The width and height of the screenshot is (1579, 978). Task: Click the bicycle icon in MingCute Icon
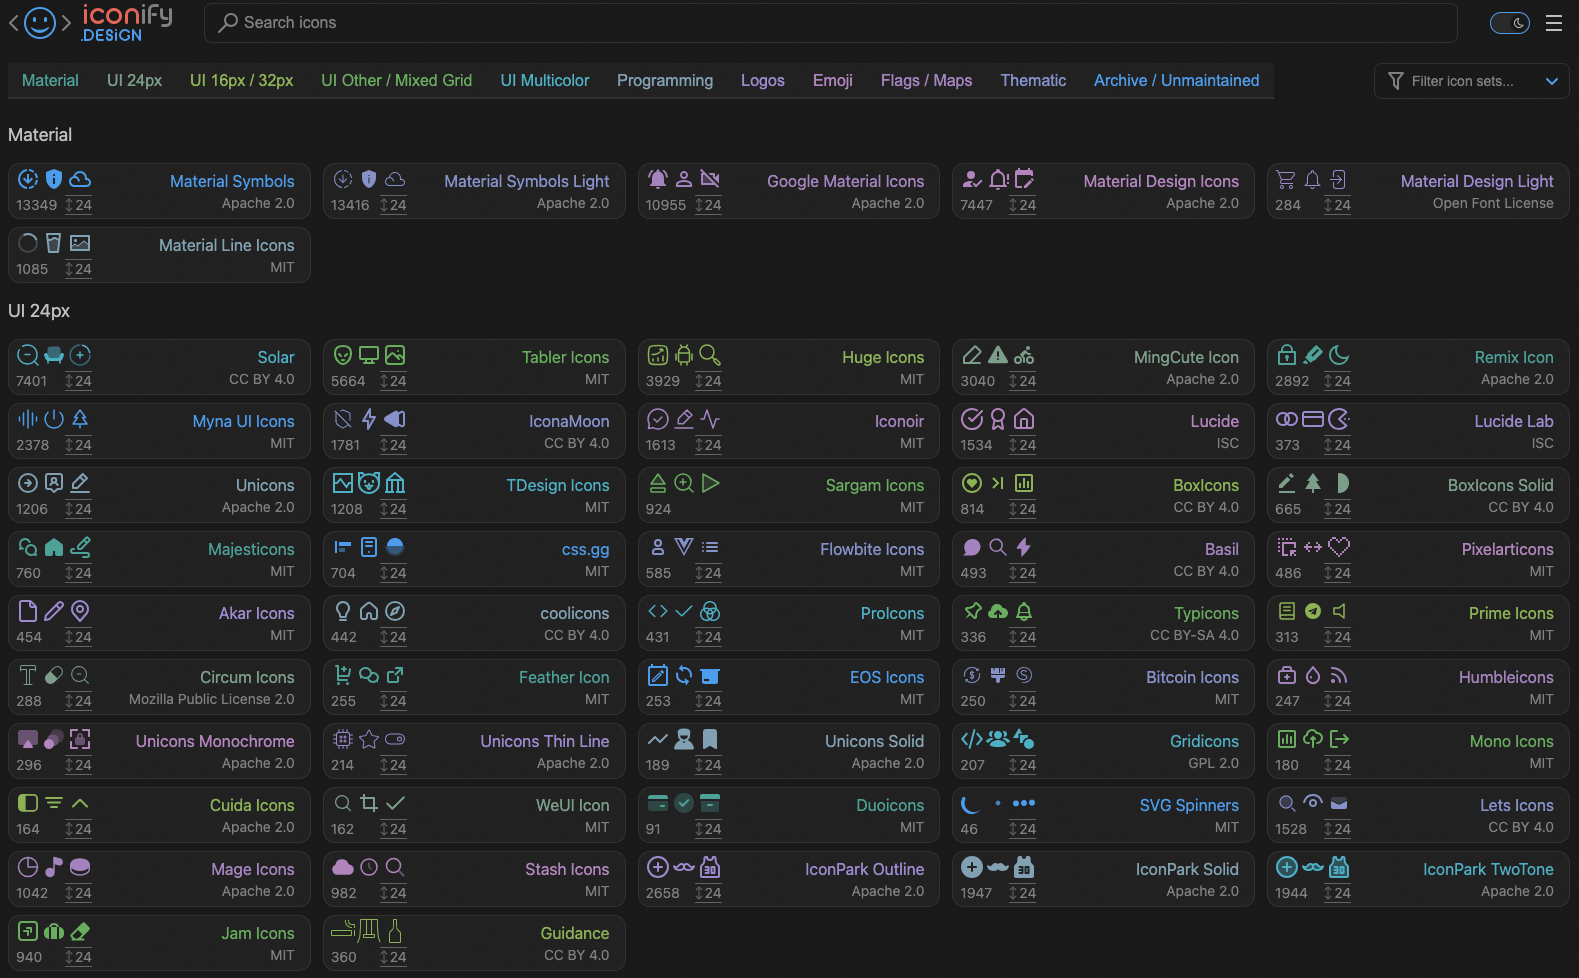1024,355
